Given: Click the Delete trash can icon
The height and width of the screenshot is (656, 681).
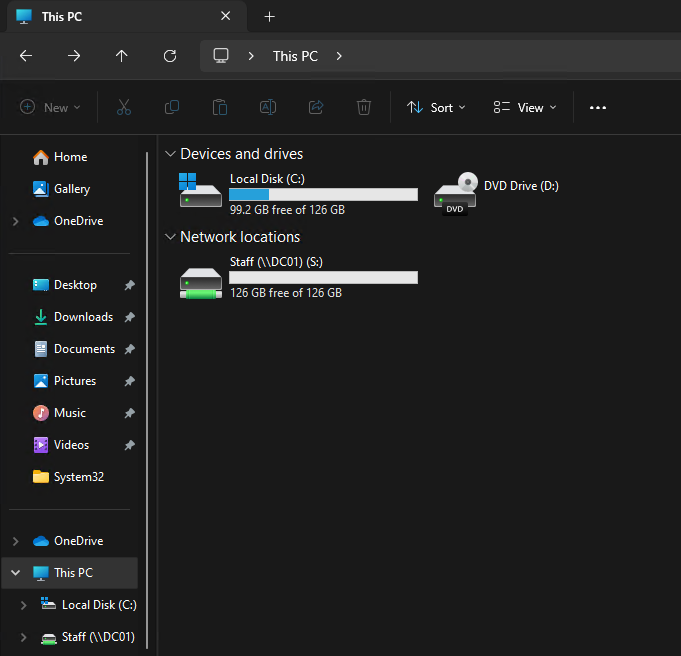Looking at the screenshot, I should 365,107.
